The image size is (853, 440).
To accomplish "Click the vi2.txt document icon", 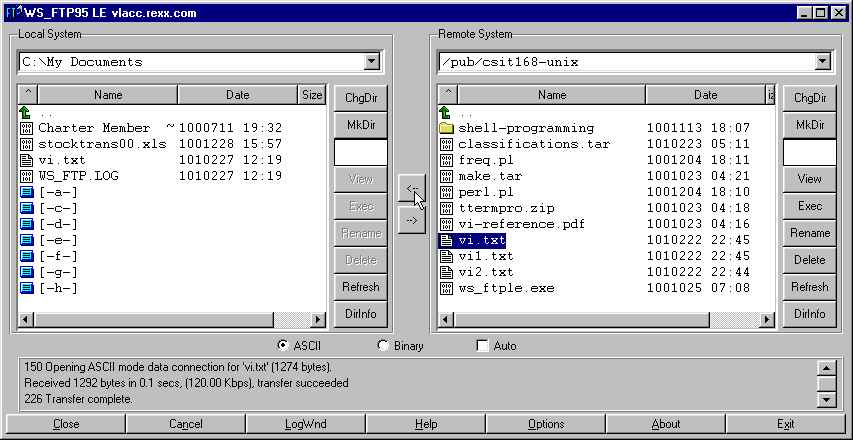I will 446,272.
